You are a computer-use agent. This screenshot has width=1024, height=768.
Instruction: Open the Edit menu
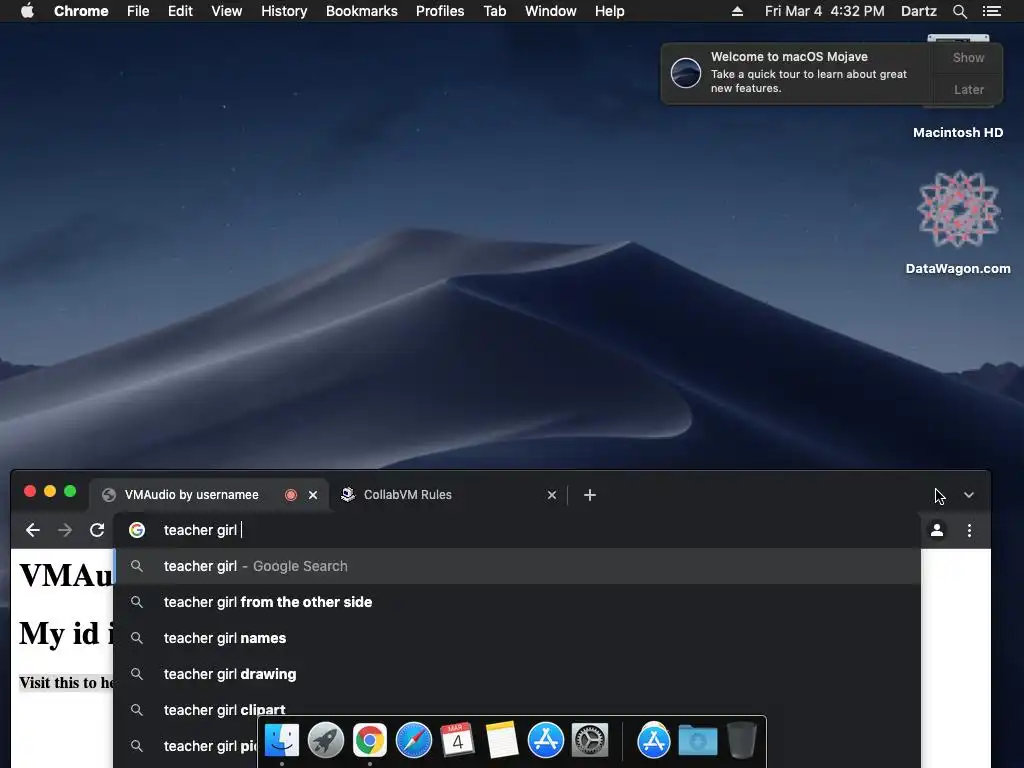click(x=180, y=11)
